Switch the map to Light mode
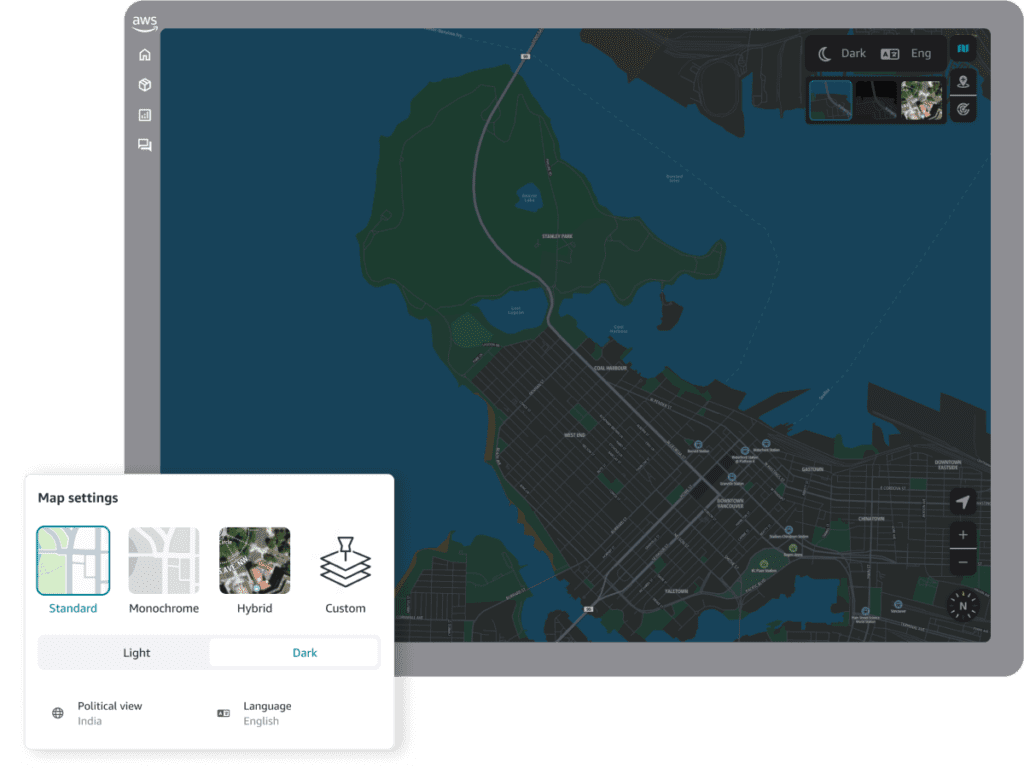The width and height of the screenshot is (1024, 768). point(136,652)
